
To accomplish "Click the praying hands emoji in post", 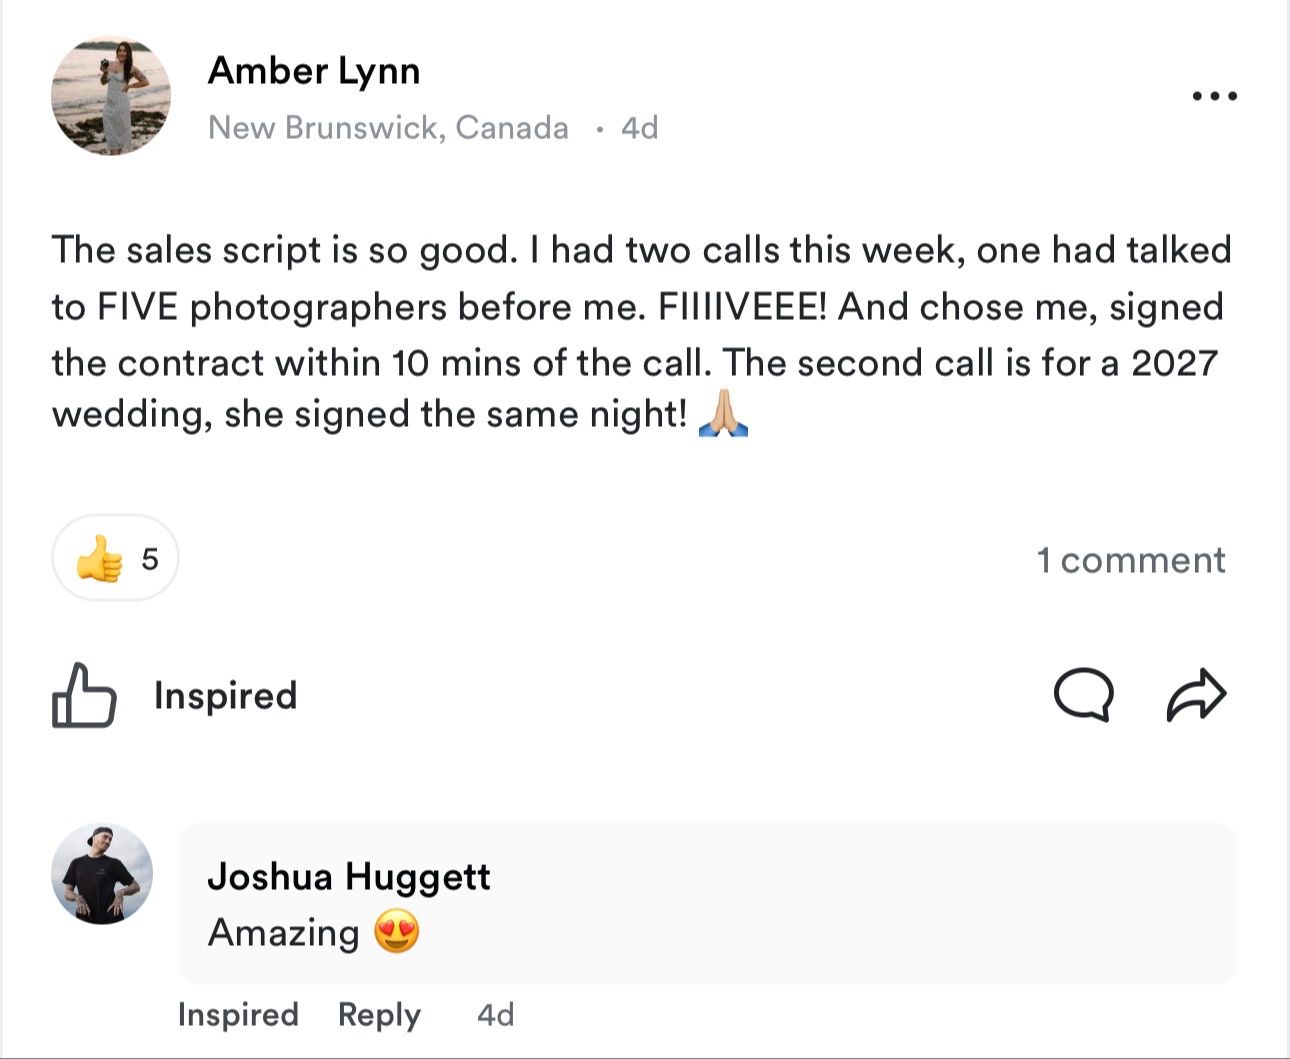I will coord(723,413).
